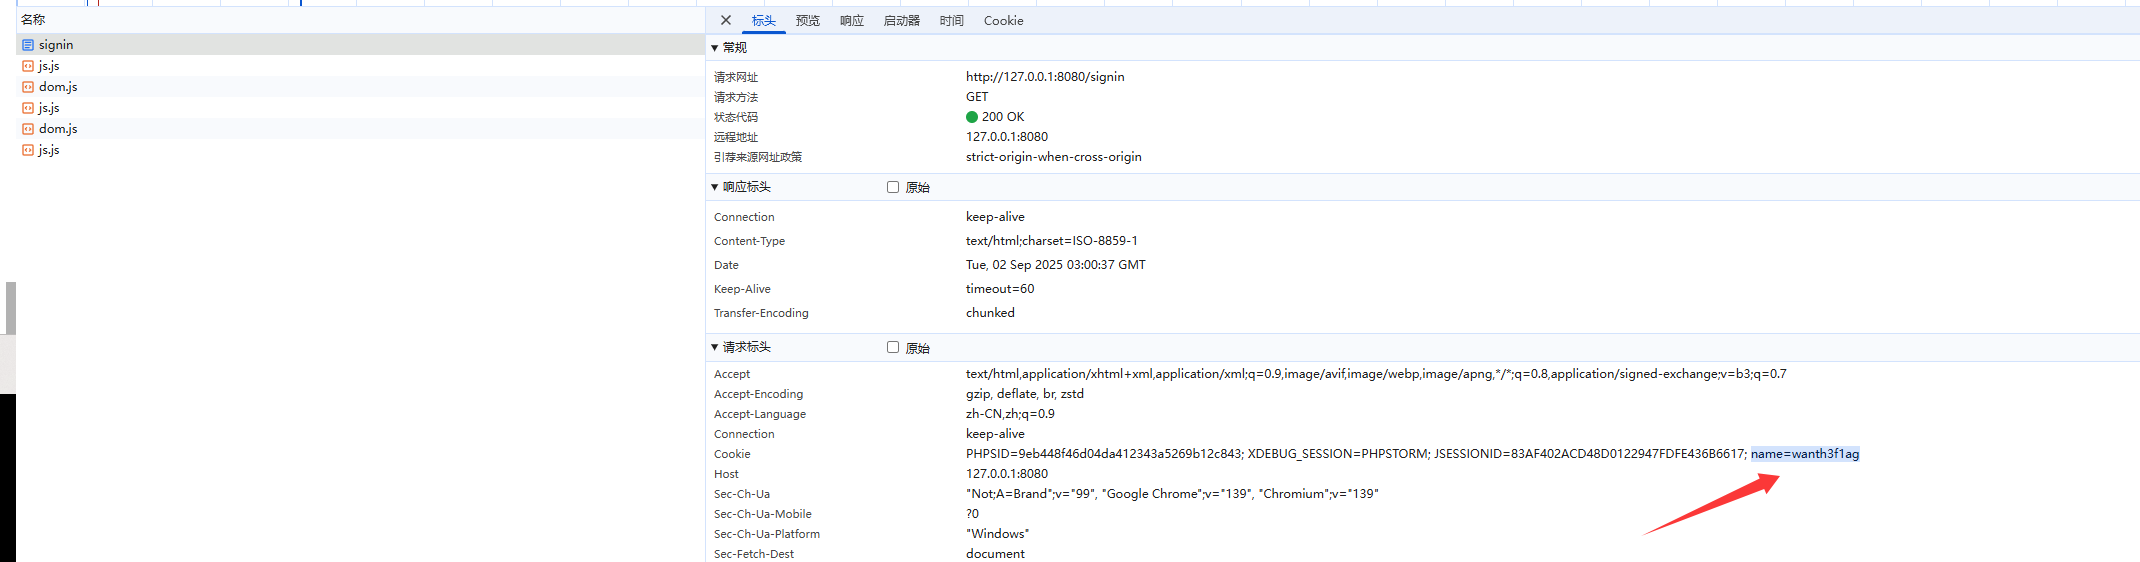The height and width of the screenshot is (562, 2140).
Task: Click the script icon of the second dom.js
Action: 28,129
